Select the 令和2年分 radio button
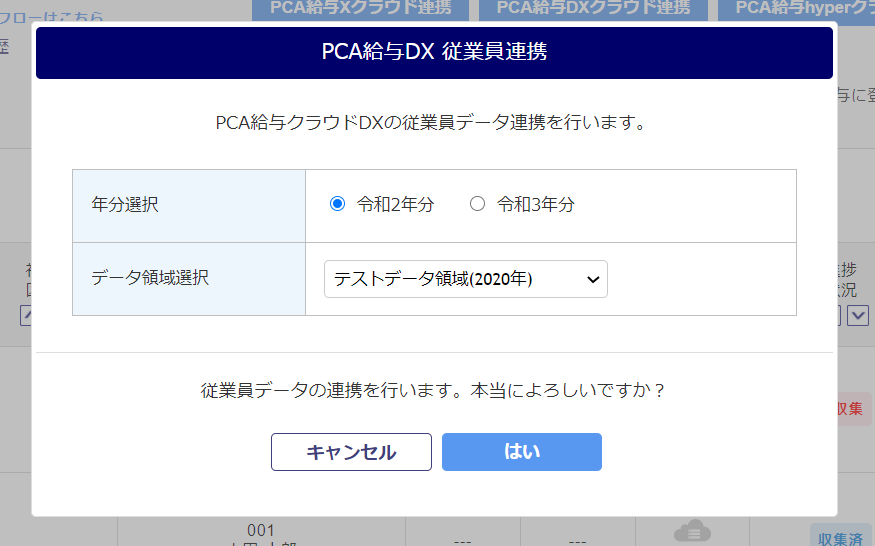 pyautogui.click(x=337, y=204)
